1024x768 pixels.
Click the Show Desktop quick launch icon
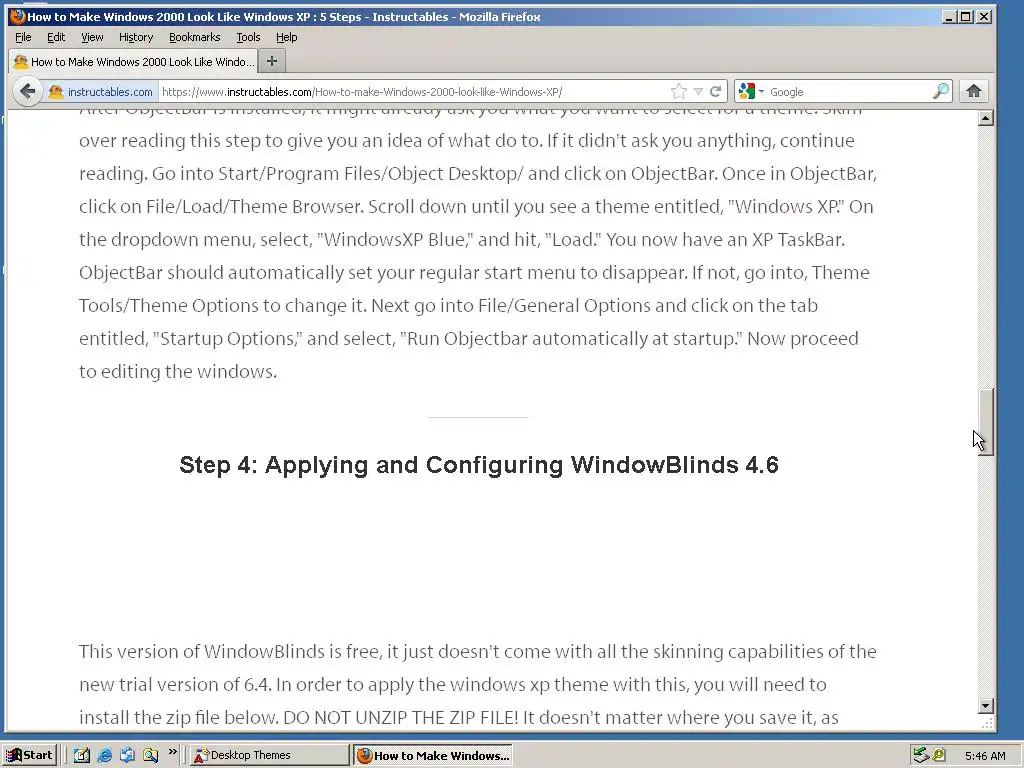[82, 755]
